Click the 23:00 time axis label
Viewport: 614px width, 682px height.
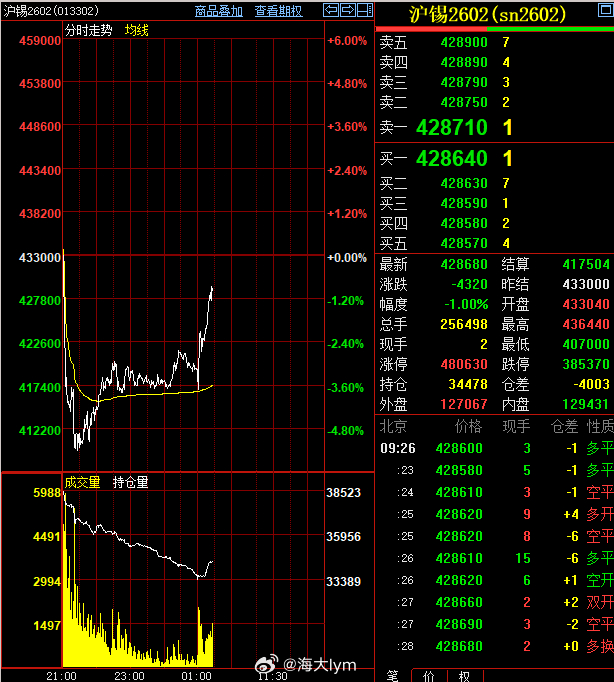point(129,676)
